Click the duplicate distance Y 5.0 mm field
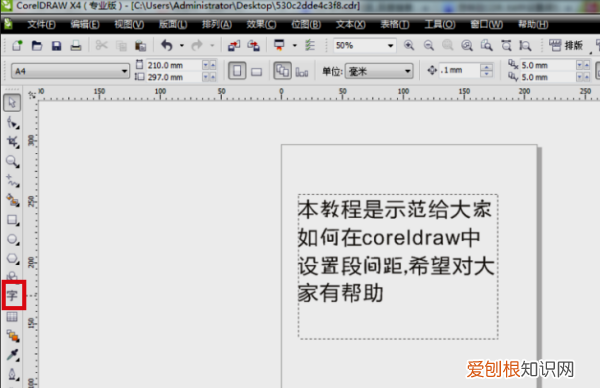The width and height of the screenshot is (600, 388). tap(548, 77)
